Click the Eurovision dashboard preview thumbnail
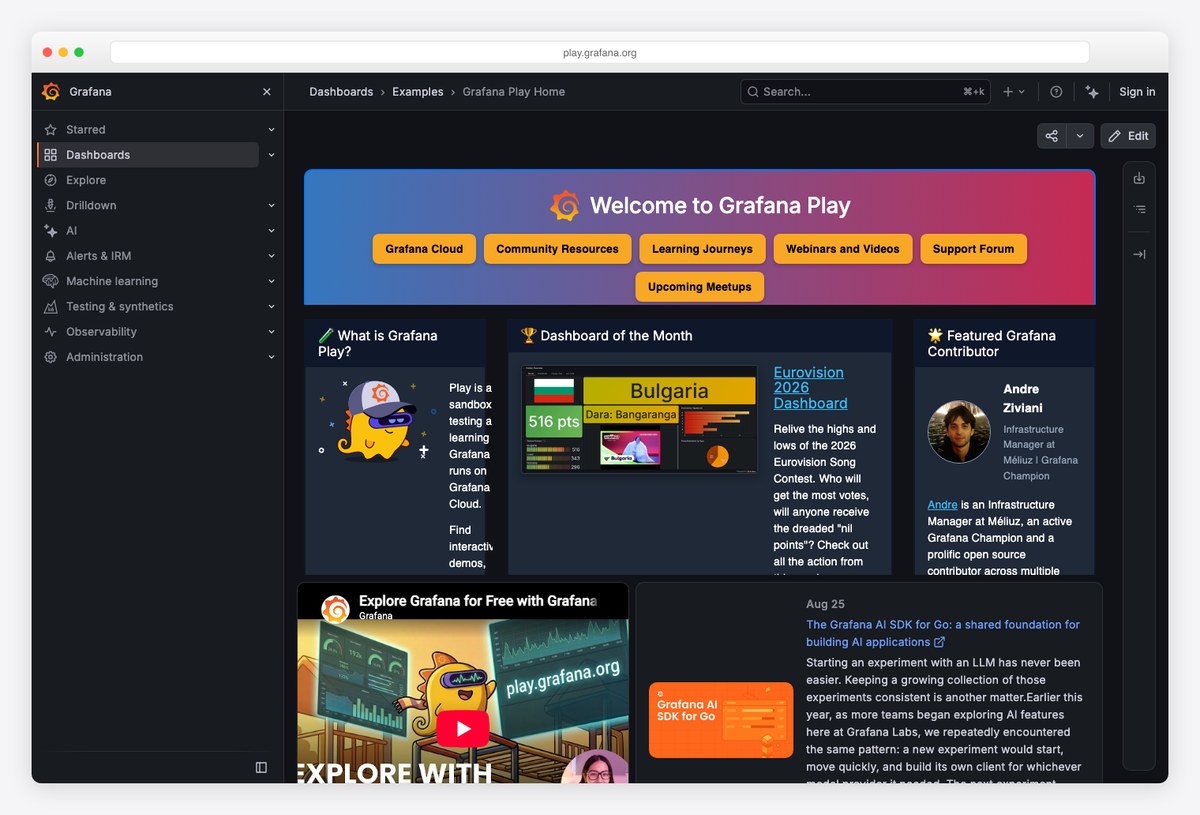 (640, 419)
